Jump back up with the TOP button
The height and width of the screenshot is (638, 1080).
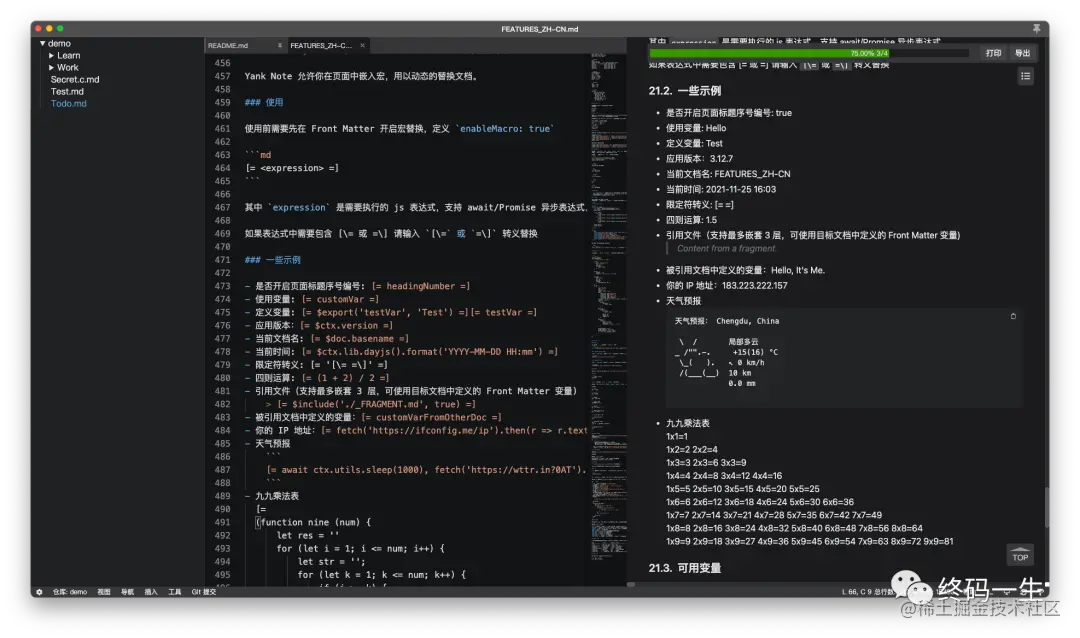1020,555
